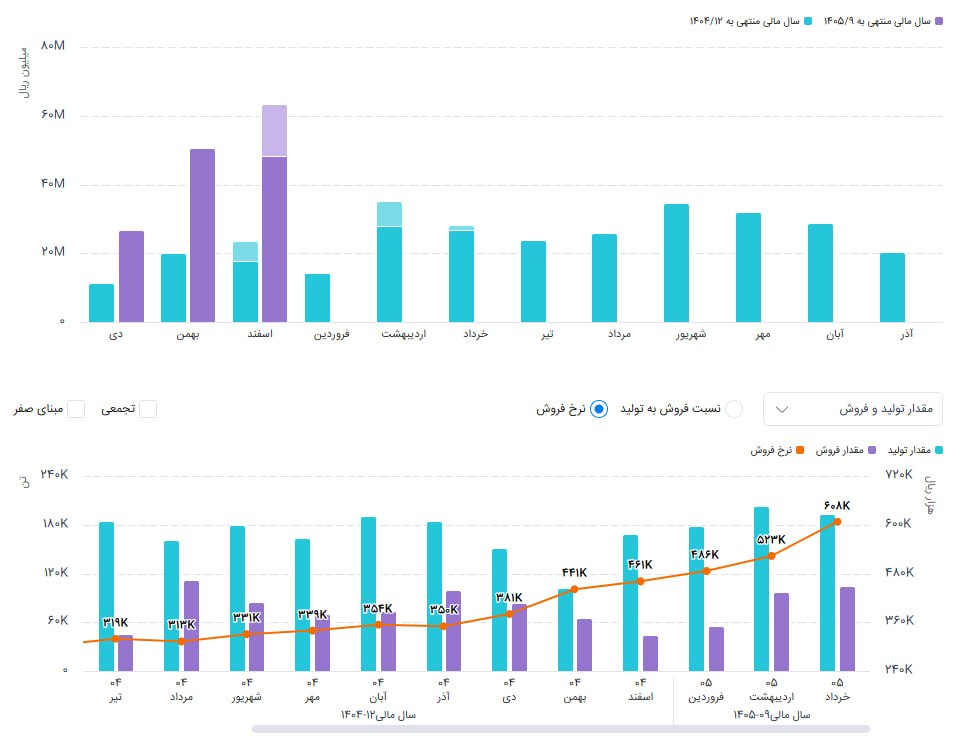This screenshot has height=752, width=963.
Task: Select the نسبت فروش به تولید radio
Action: pyautogui.click(x=734, y=409)
